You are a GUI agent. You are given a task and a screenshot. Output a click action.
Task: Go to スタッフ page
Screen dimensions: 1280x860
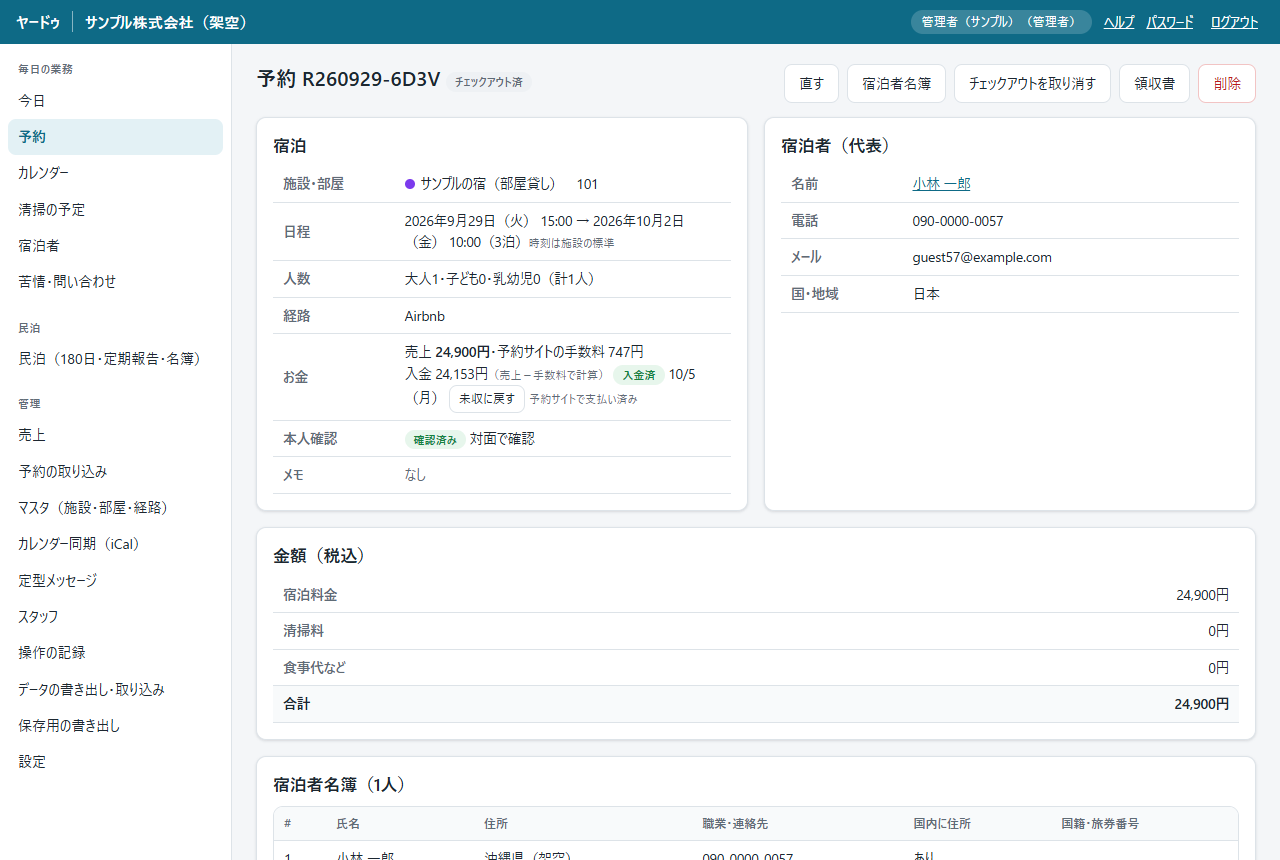115,616
